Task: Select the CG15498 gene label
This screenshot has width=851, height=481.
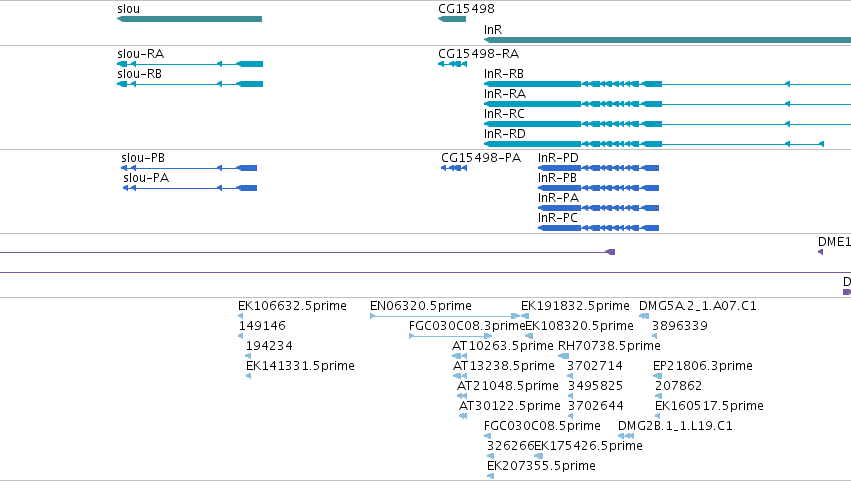Action: click(466, 9)
